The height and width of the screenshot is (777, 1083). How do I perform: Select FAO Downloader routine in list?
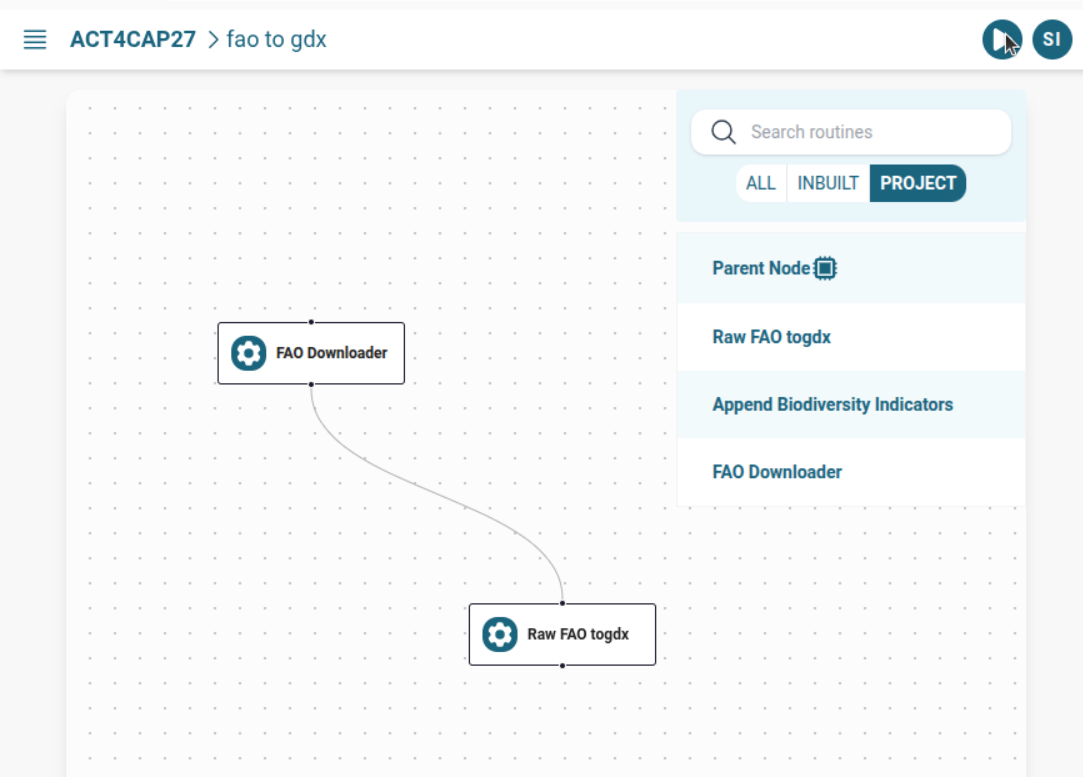point(851,472)
